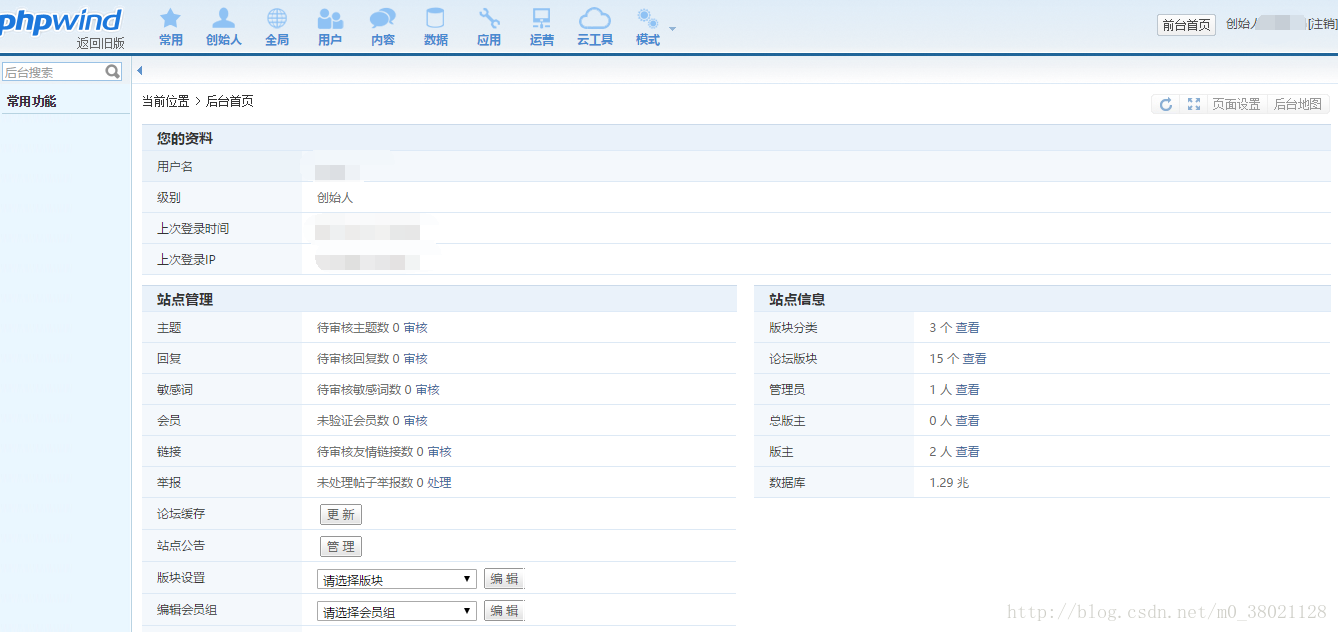Click the 前台首页 button
The width and height of the screenshot is (1338, 632).
[x=1186, y=25]
